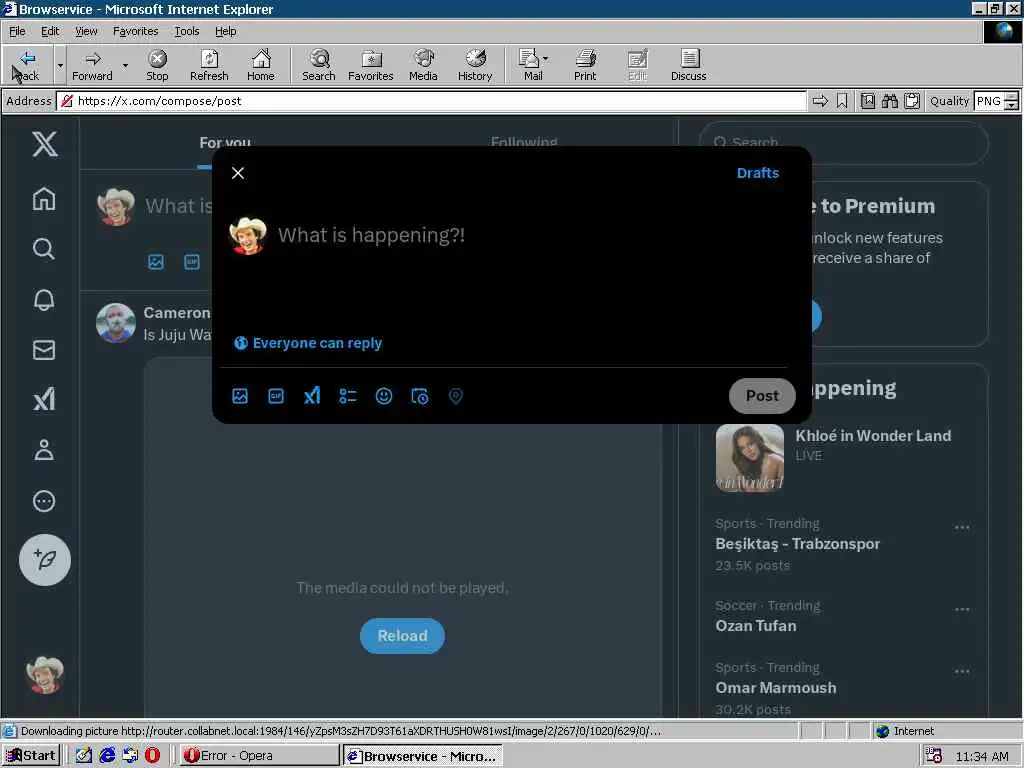Open Drafts in compose dialog

(x=758, y=173)
